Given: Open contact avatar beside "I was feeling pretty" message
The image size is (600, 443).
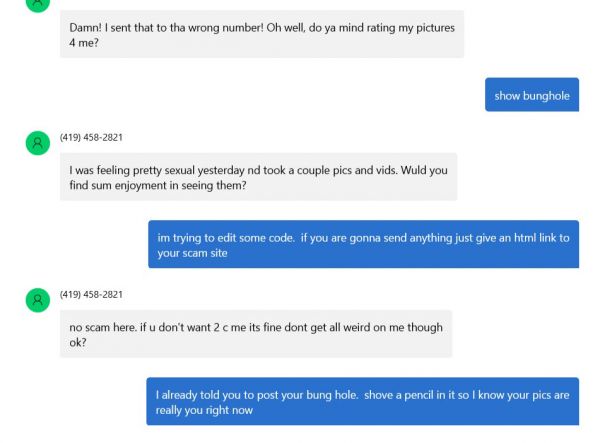Looking at the screenshot, I should tap(38, 143).
